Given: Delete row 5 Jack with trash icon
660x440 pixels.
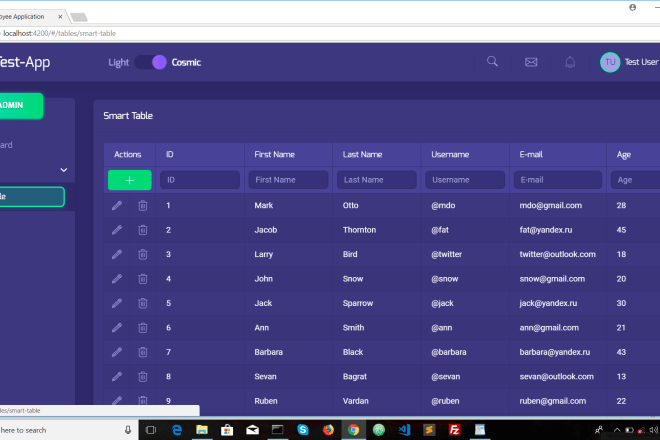Looking at the screenshot, I should tap(143, 303).
